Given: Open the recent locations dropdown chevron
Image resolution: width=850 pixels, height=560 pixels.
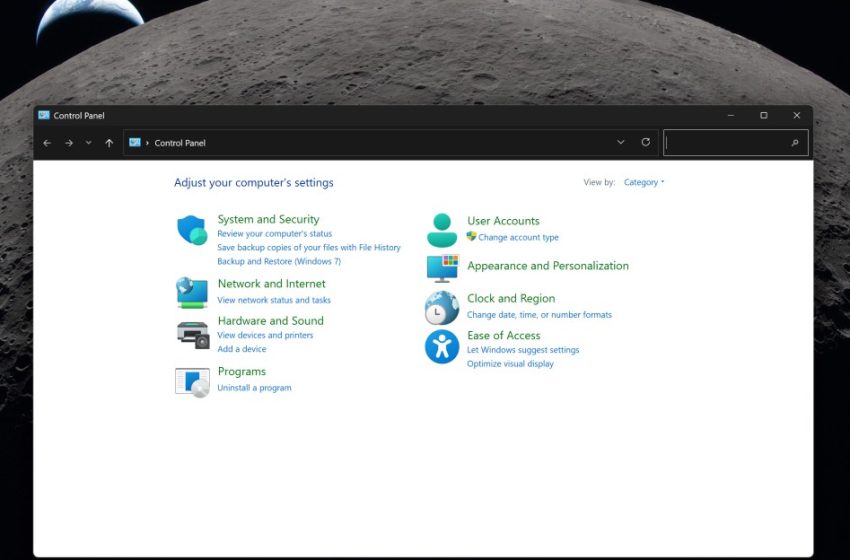Looking at the screenshot, I should (88, 143).
